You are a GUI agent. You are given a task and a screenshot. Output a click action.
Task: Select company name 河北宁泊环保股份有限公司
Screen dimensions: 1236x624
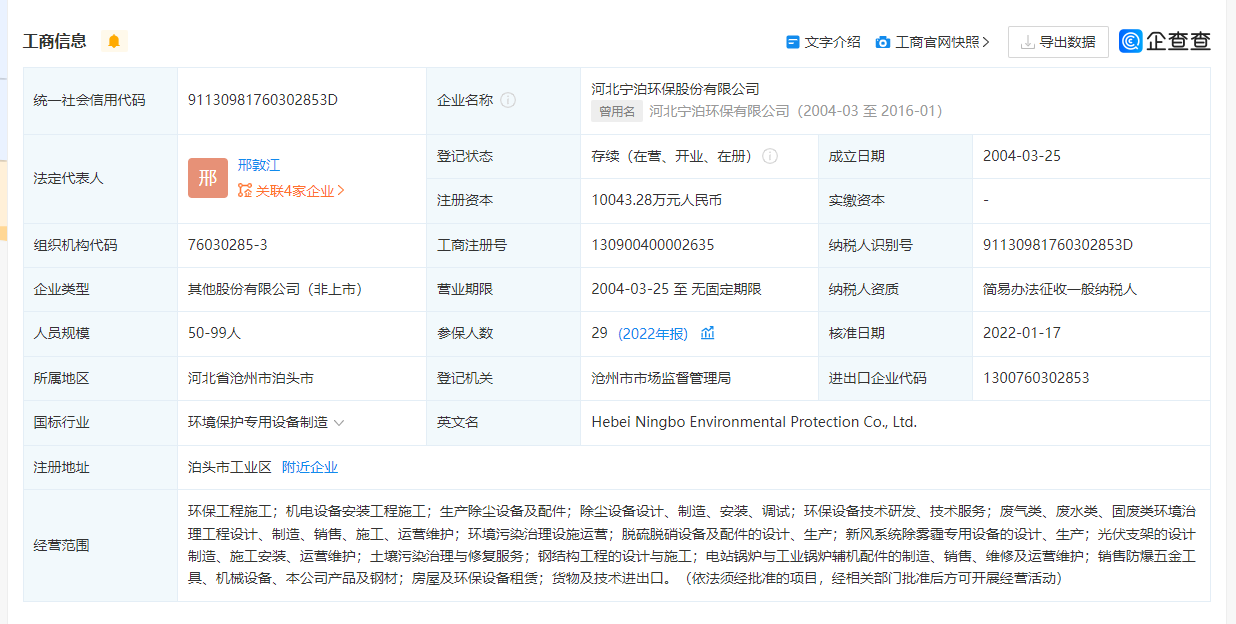click(x=675, y=89)
